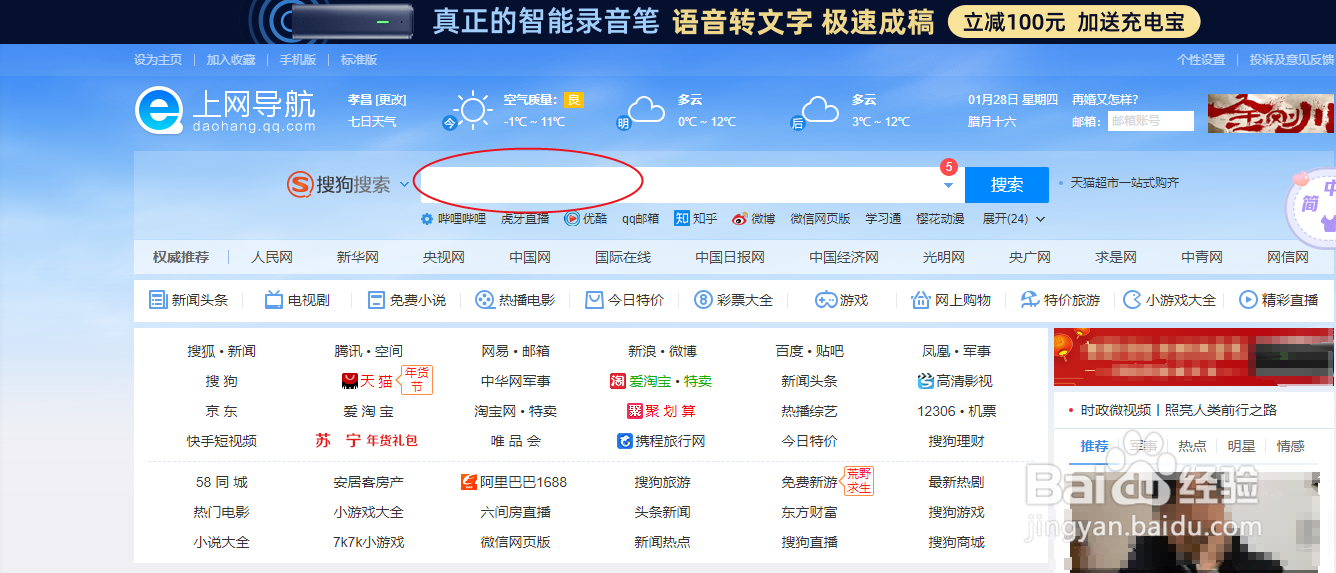1336x573 pixels.
Task: Click the 搜索 button
Action: click(1007, 185)
